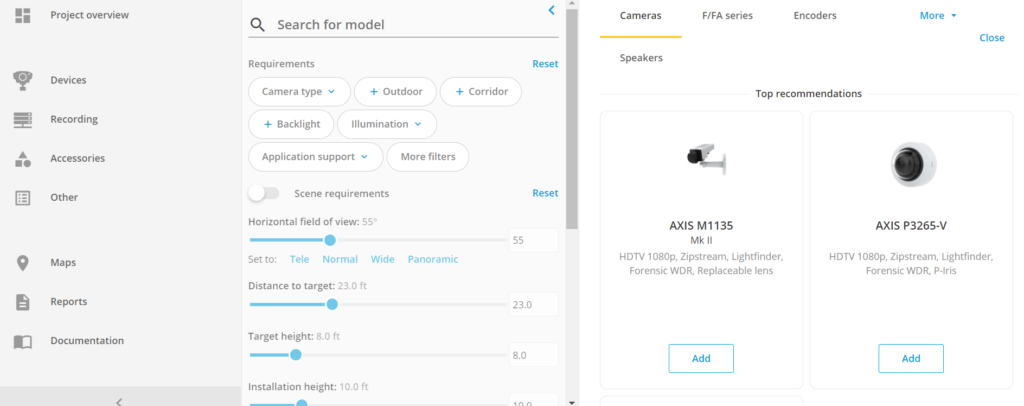The height and width of the screenshot is (406, 1024).
Task: Click the AXIS M1135 model name
Action: pos(701,226)
